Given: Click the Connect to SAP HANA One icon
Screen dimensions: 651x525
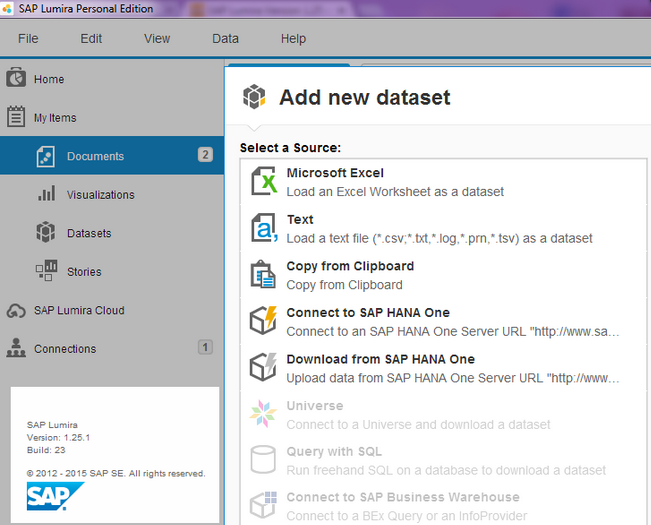Looking at the screenshot, I should click(263, 320).
